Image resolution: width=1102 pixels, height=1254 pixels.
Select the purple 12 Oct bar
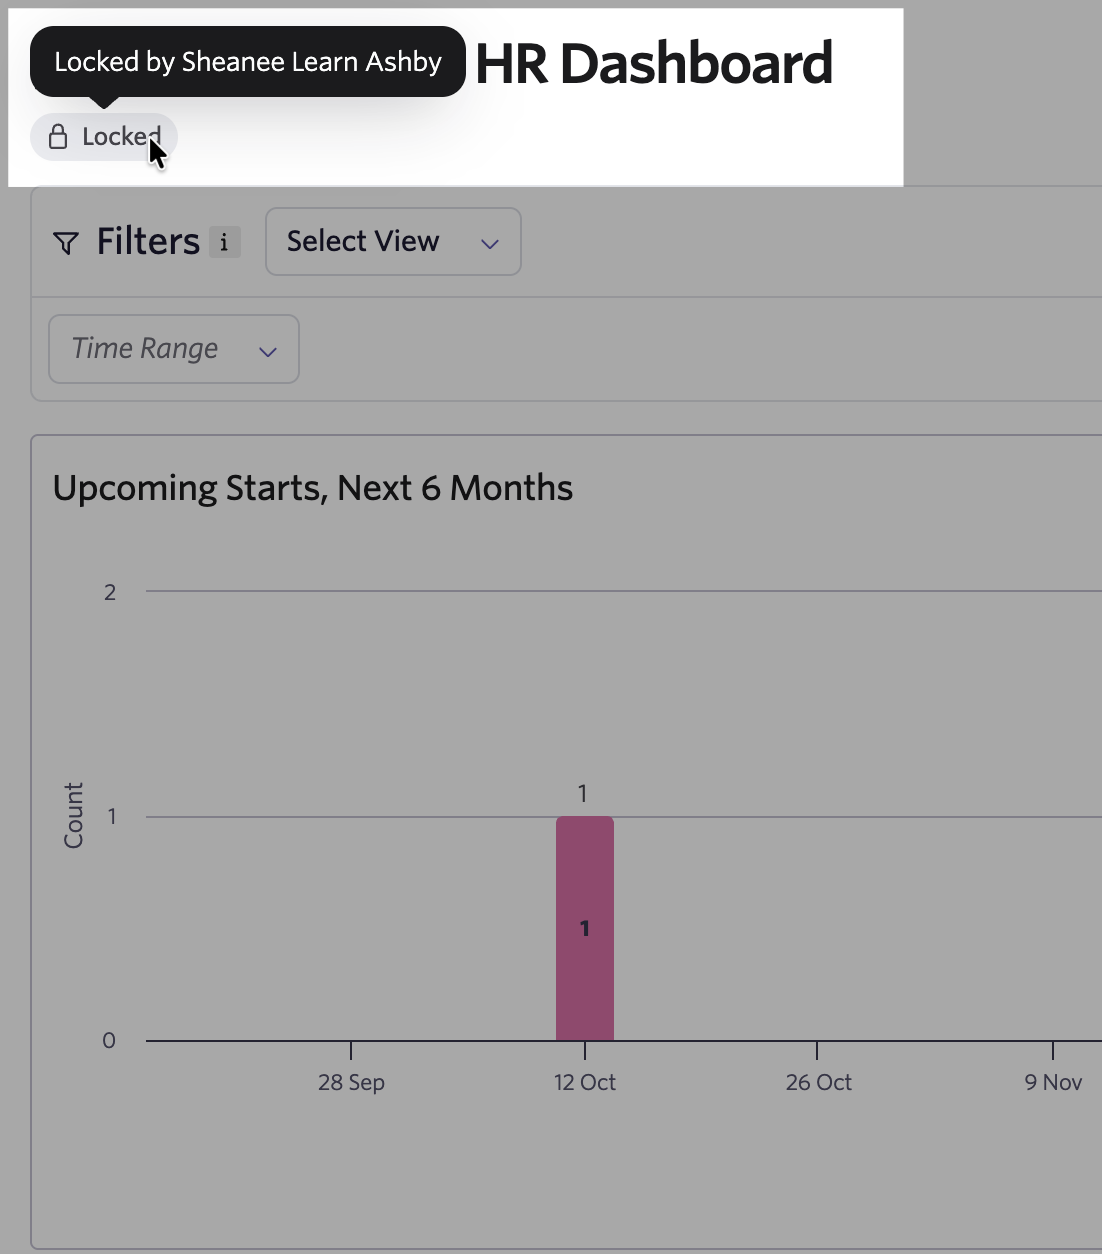coord(585,928)
